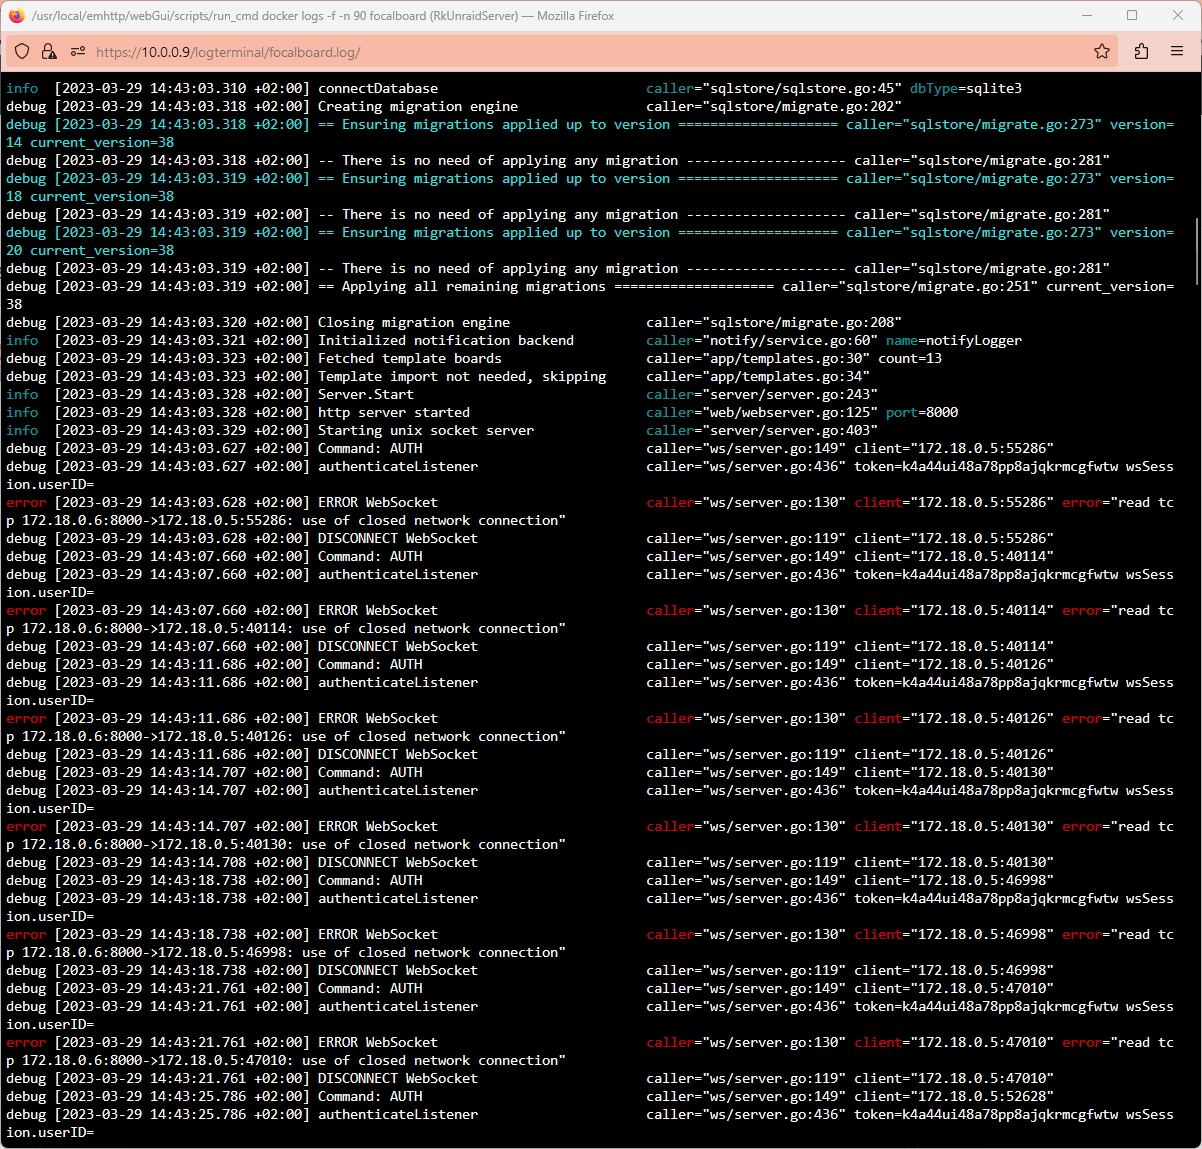The height and width of the screenshot is (1149, 1202).
Task: Click the site permissions icon beside the padlock
Action: pos(77,51)
